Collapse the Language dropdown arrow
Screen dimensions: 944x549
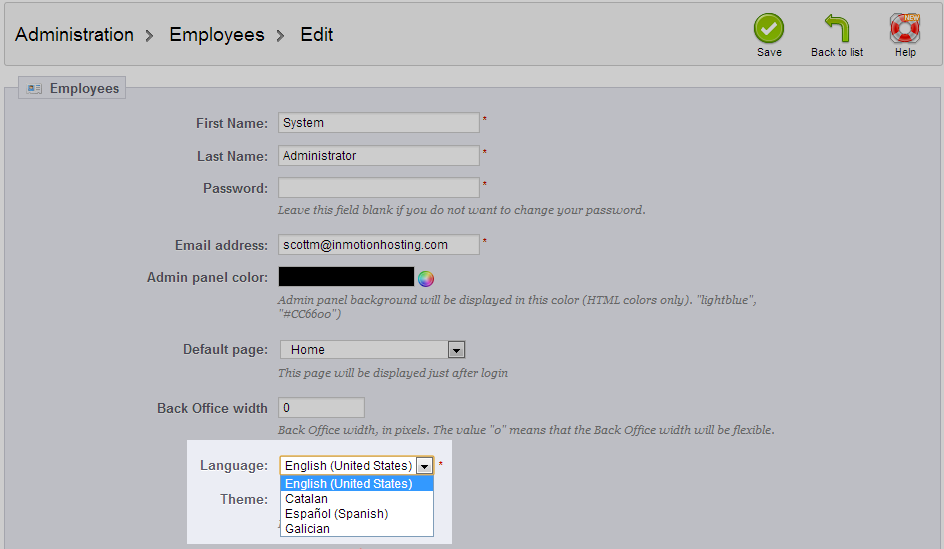point(425,466)
